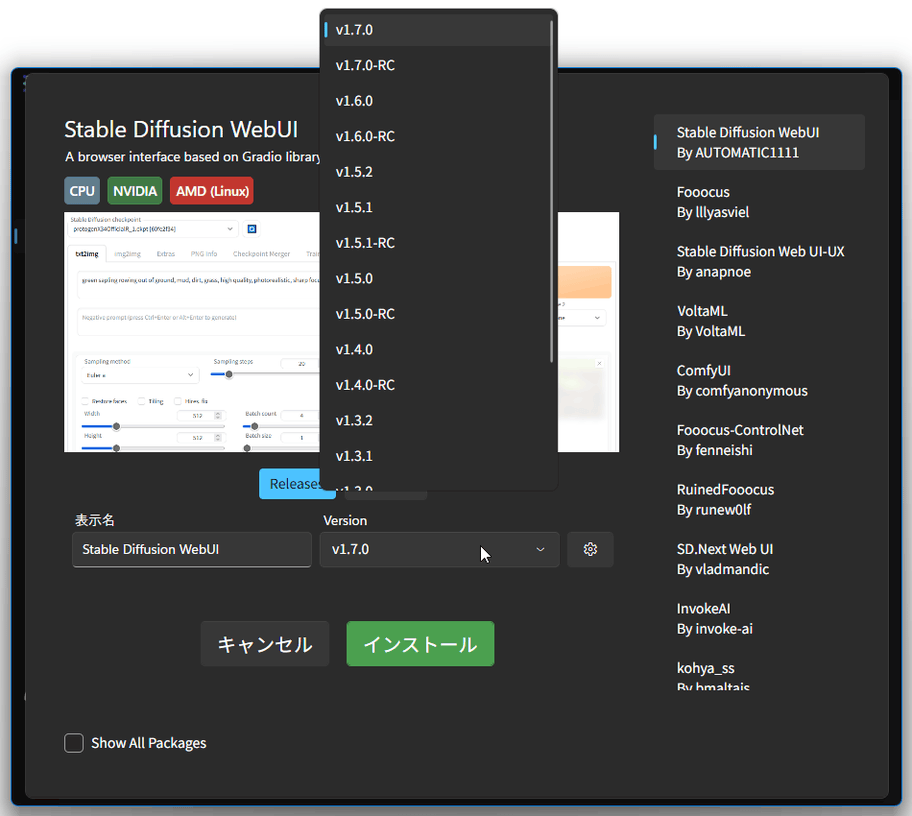This screenshot has height=816, width=912.
Task: Select Stable Diffusion Web UI-UX package
Action: click(759, 261)
